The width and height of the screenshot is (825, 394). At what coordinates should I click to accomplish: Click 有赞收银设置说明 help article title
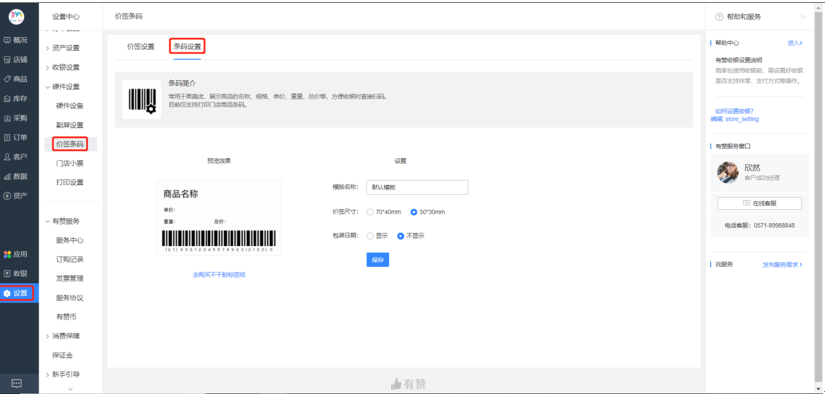click(x=739, y=60)
